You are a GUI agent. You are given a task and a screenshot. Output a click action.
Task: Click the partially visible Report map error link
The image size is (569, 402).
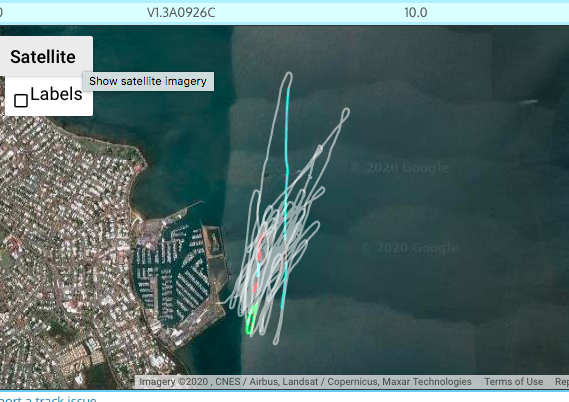tap(562, 382)
